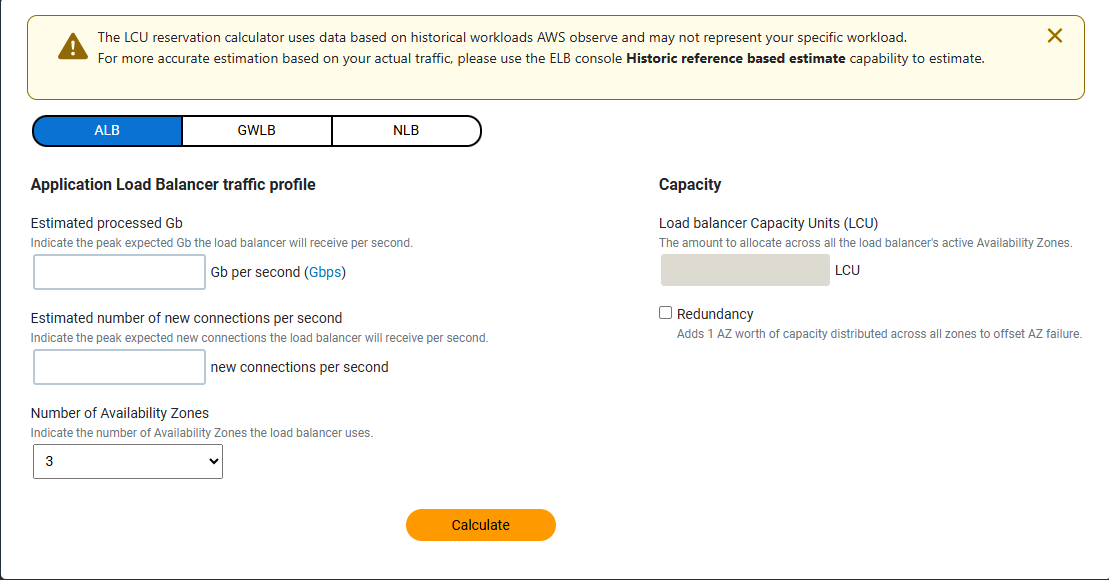Select the NLB load balancer tab

tap(405, 131)
